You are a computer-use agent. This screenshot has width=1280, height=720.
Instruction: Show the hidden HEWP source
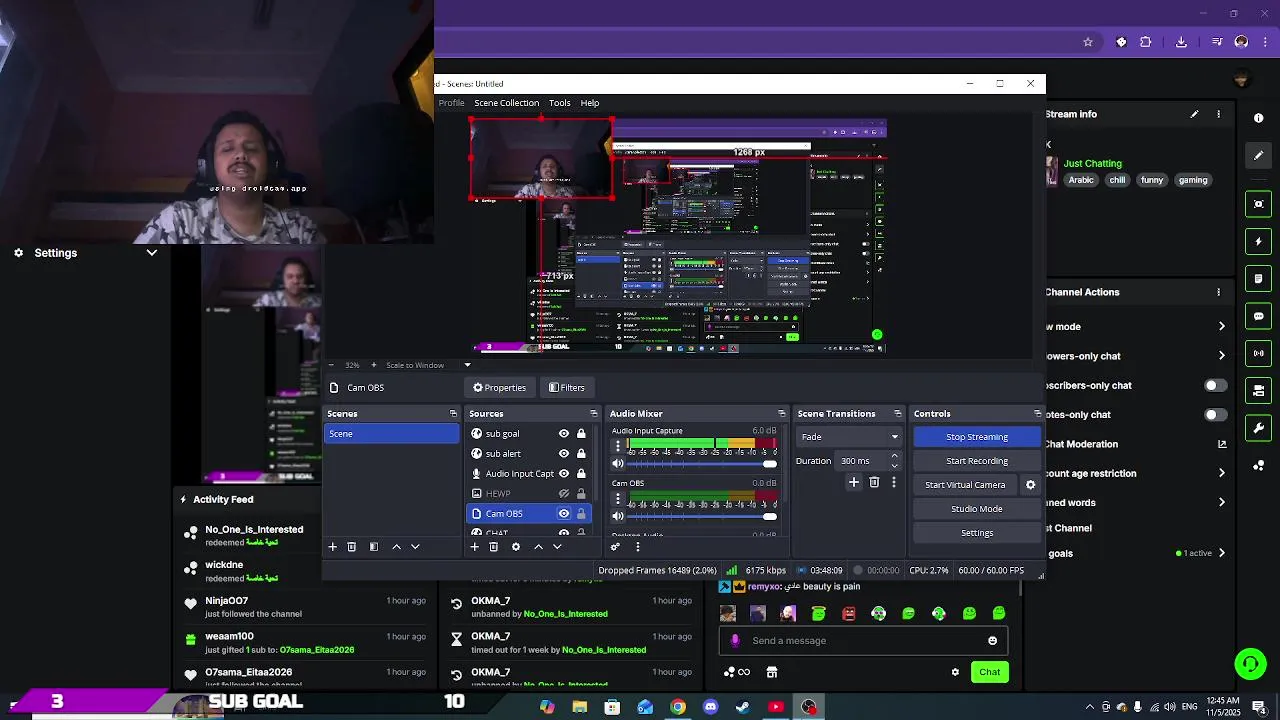[x=564, y=494]
